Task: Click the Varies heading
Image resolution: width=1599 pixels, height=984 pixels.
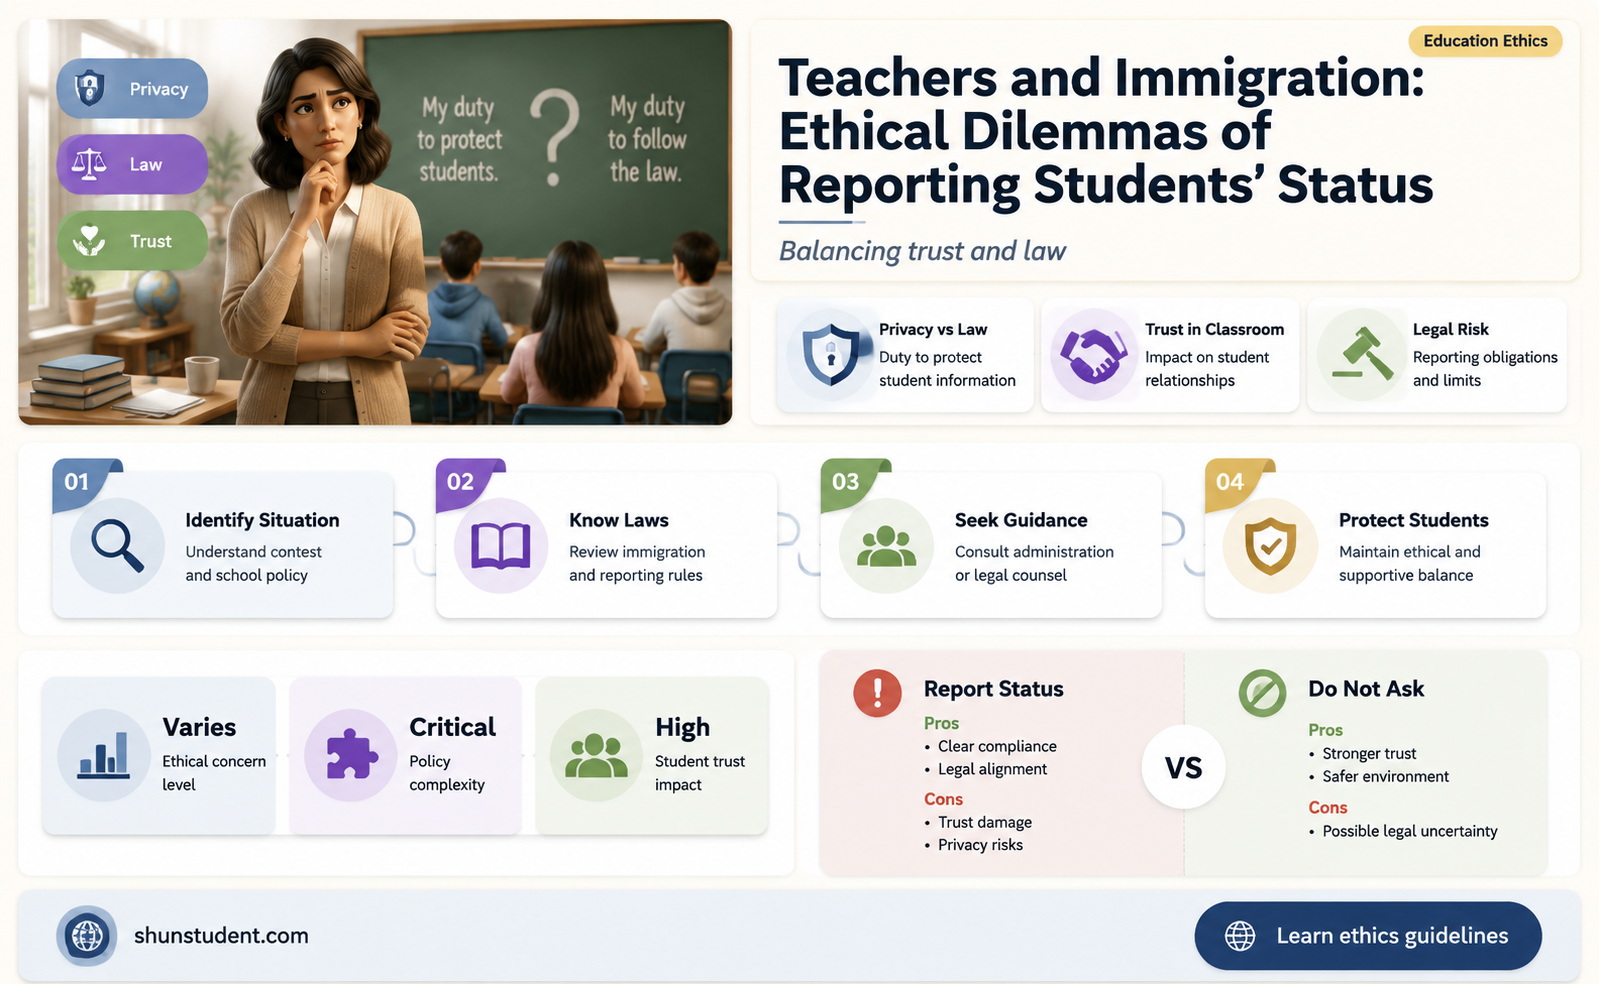Action: (x=199, y=727)
